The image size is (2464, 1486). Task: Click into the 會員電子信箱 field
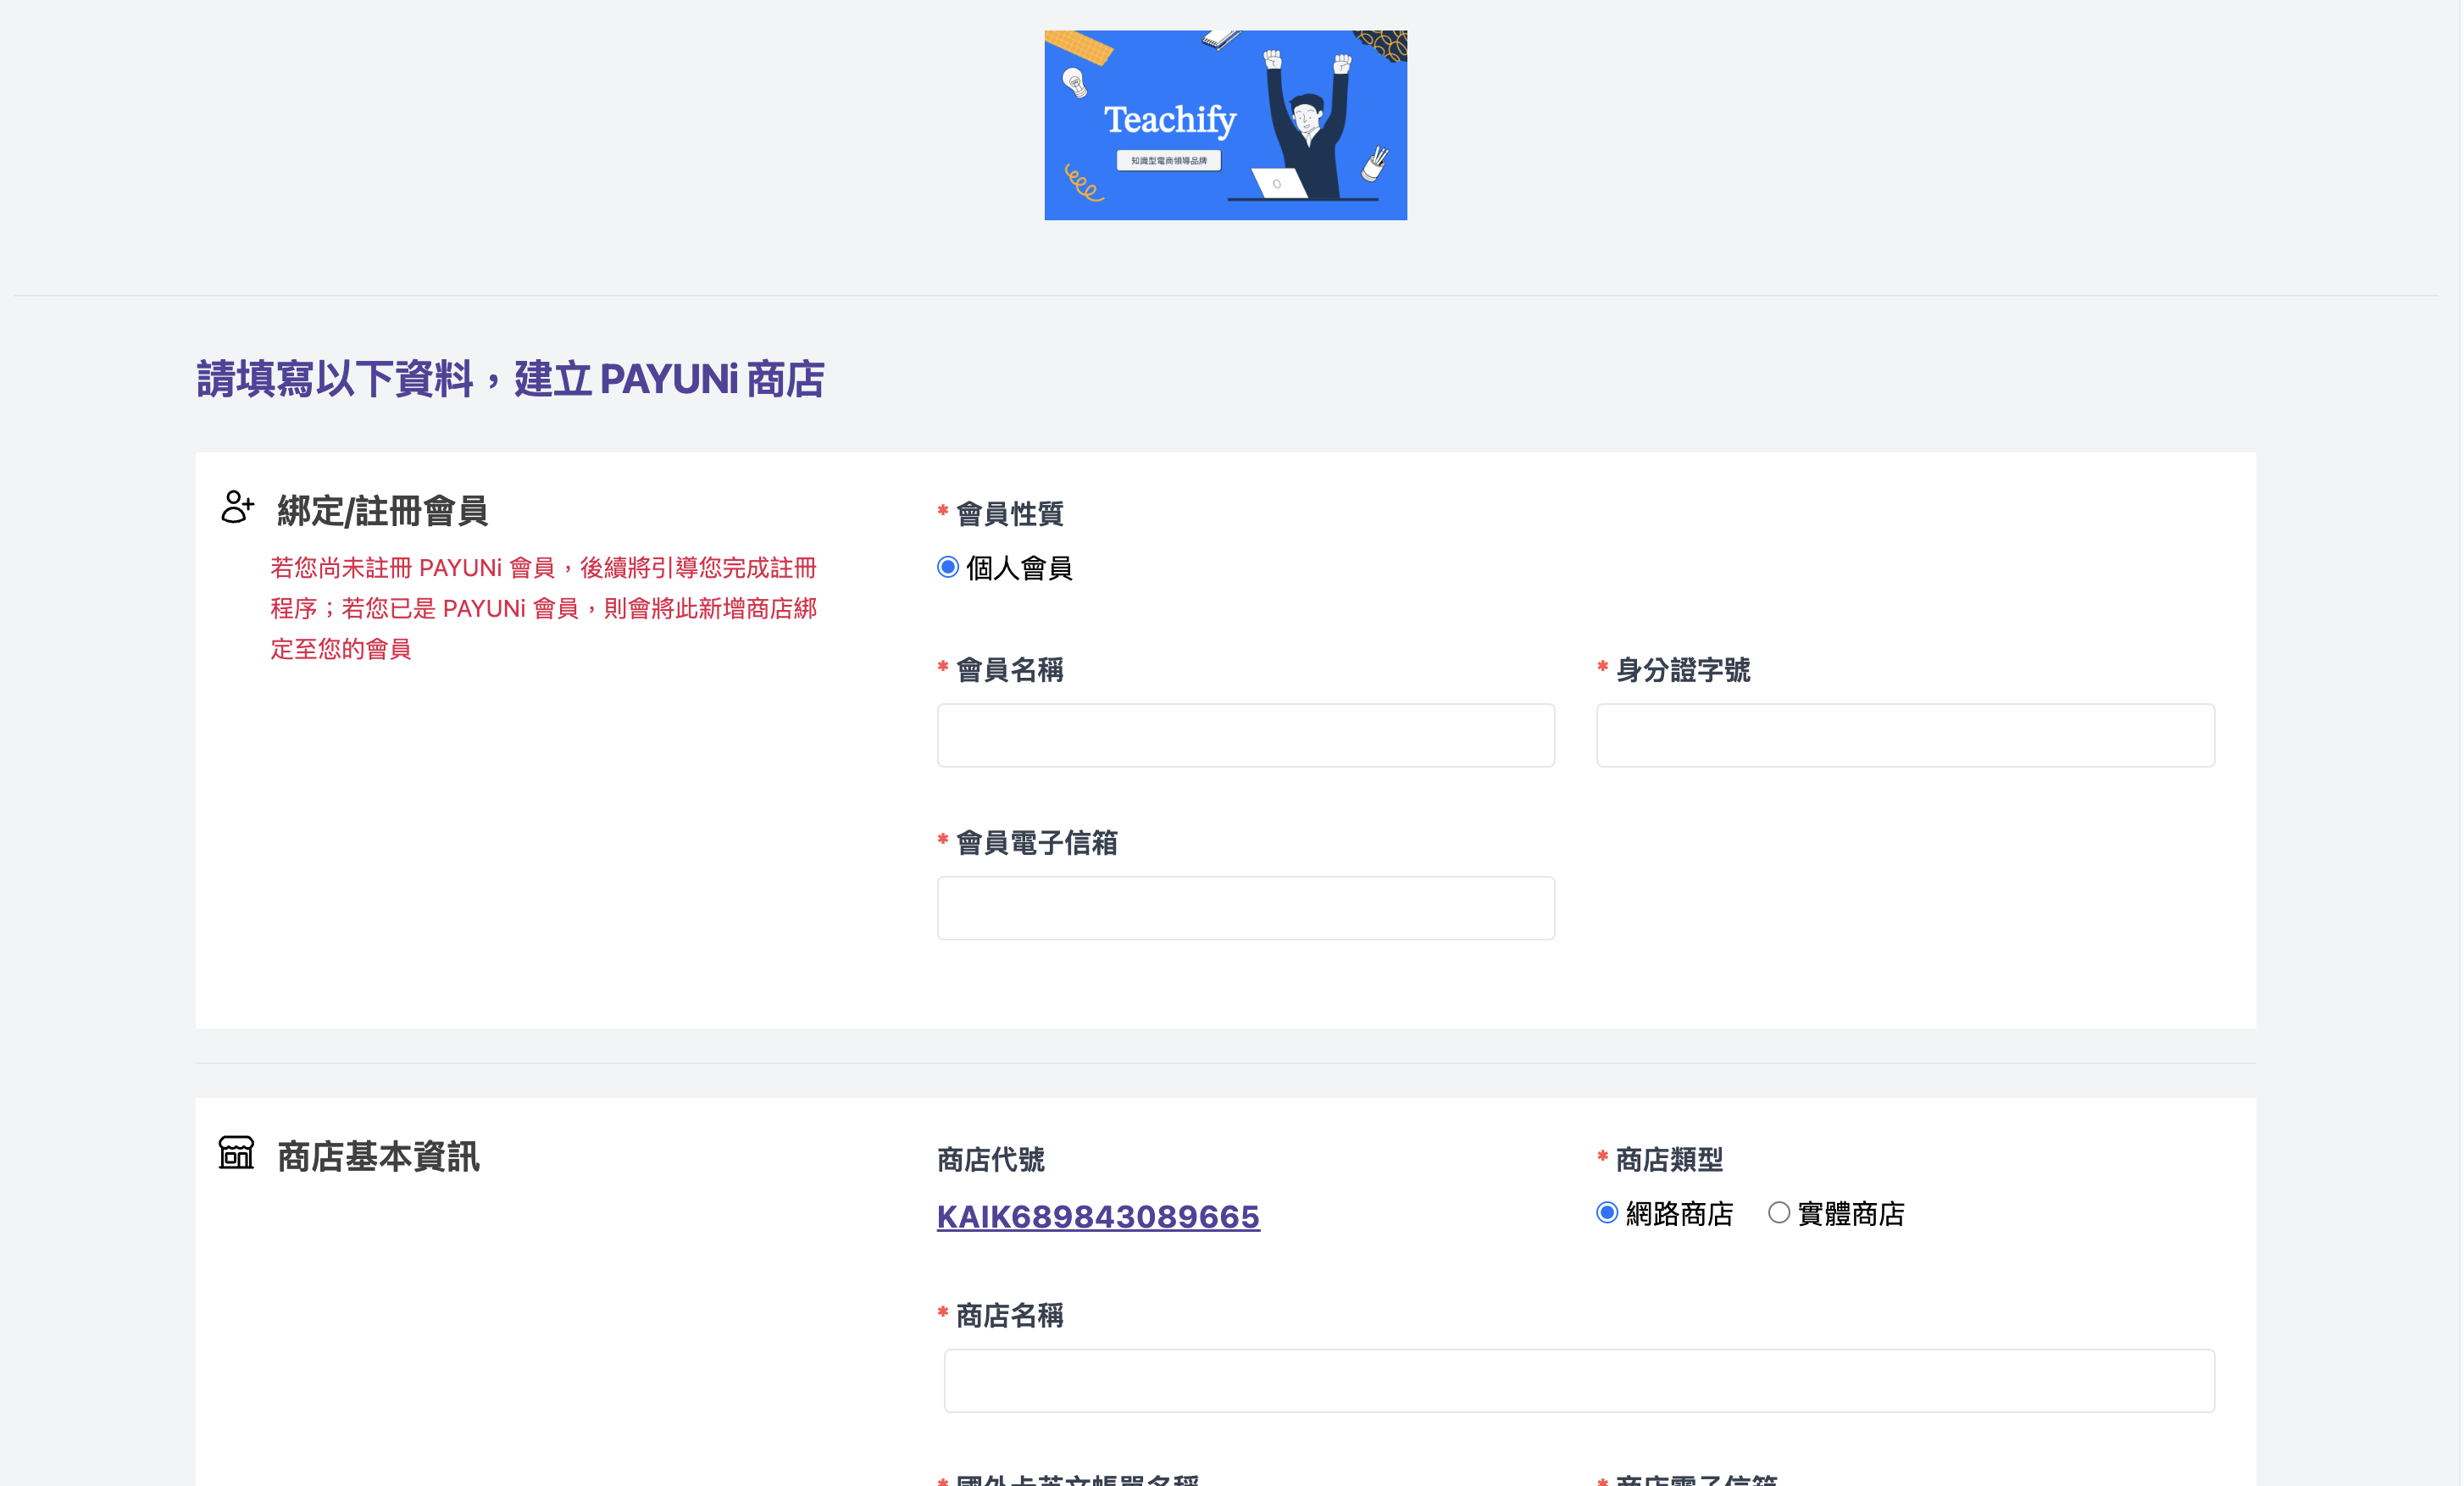[x=1246, y=908]
